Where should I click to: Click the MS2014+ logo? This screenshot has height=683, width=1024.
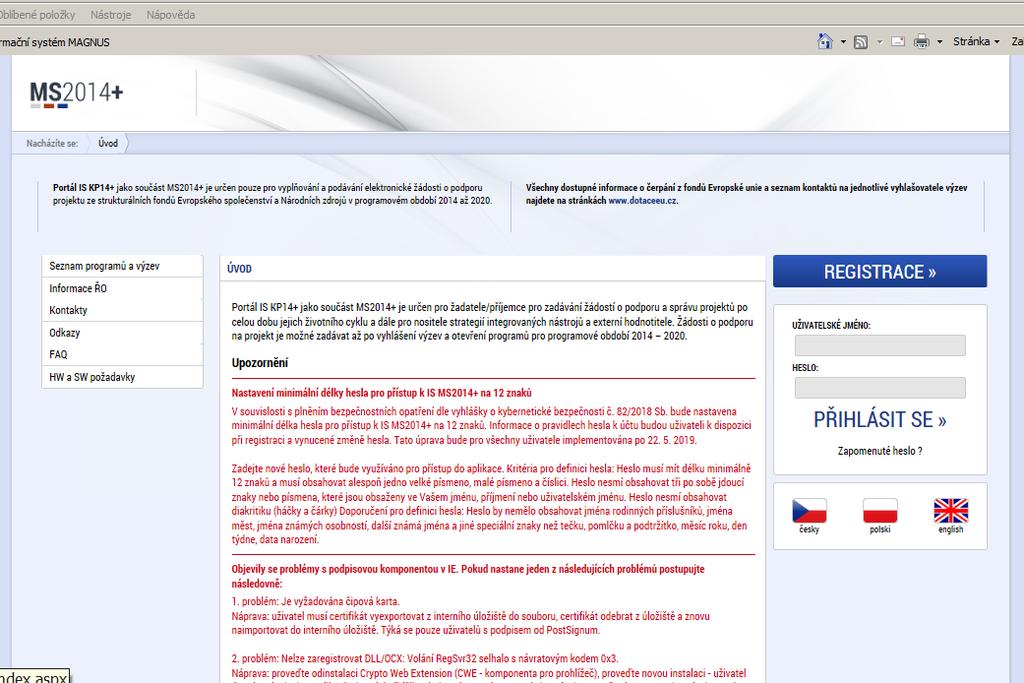coord(76,94)
